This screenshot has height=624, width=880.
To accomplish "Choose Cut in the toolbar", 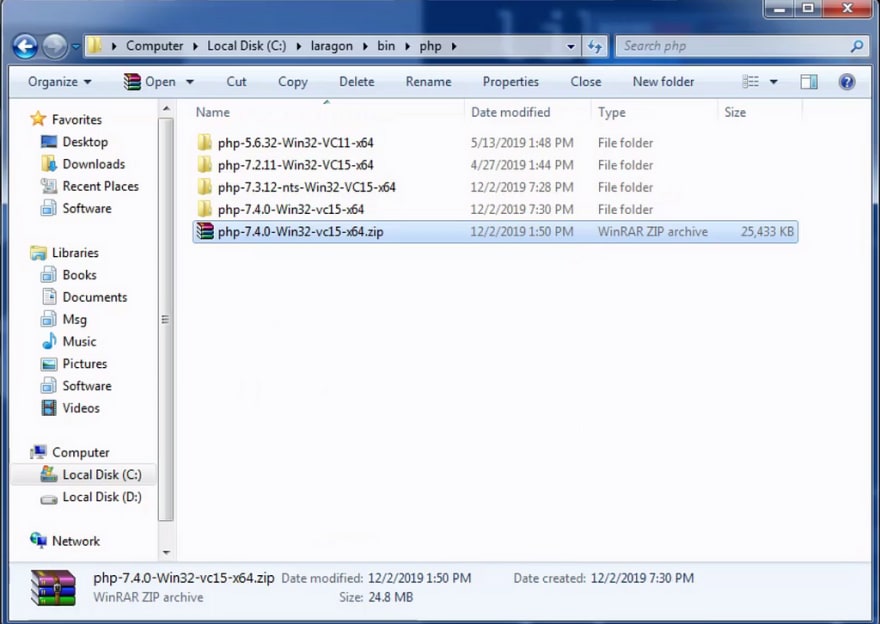I will click(236, 82).
